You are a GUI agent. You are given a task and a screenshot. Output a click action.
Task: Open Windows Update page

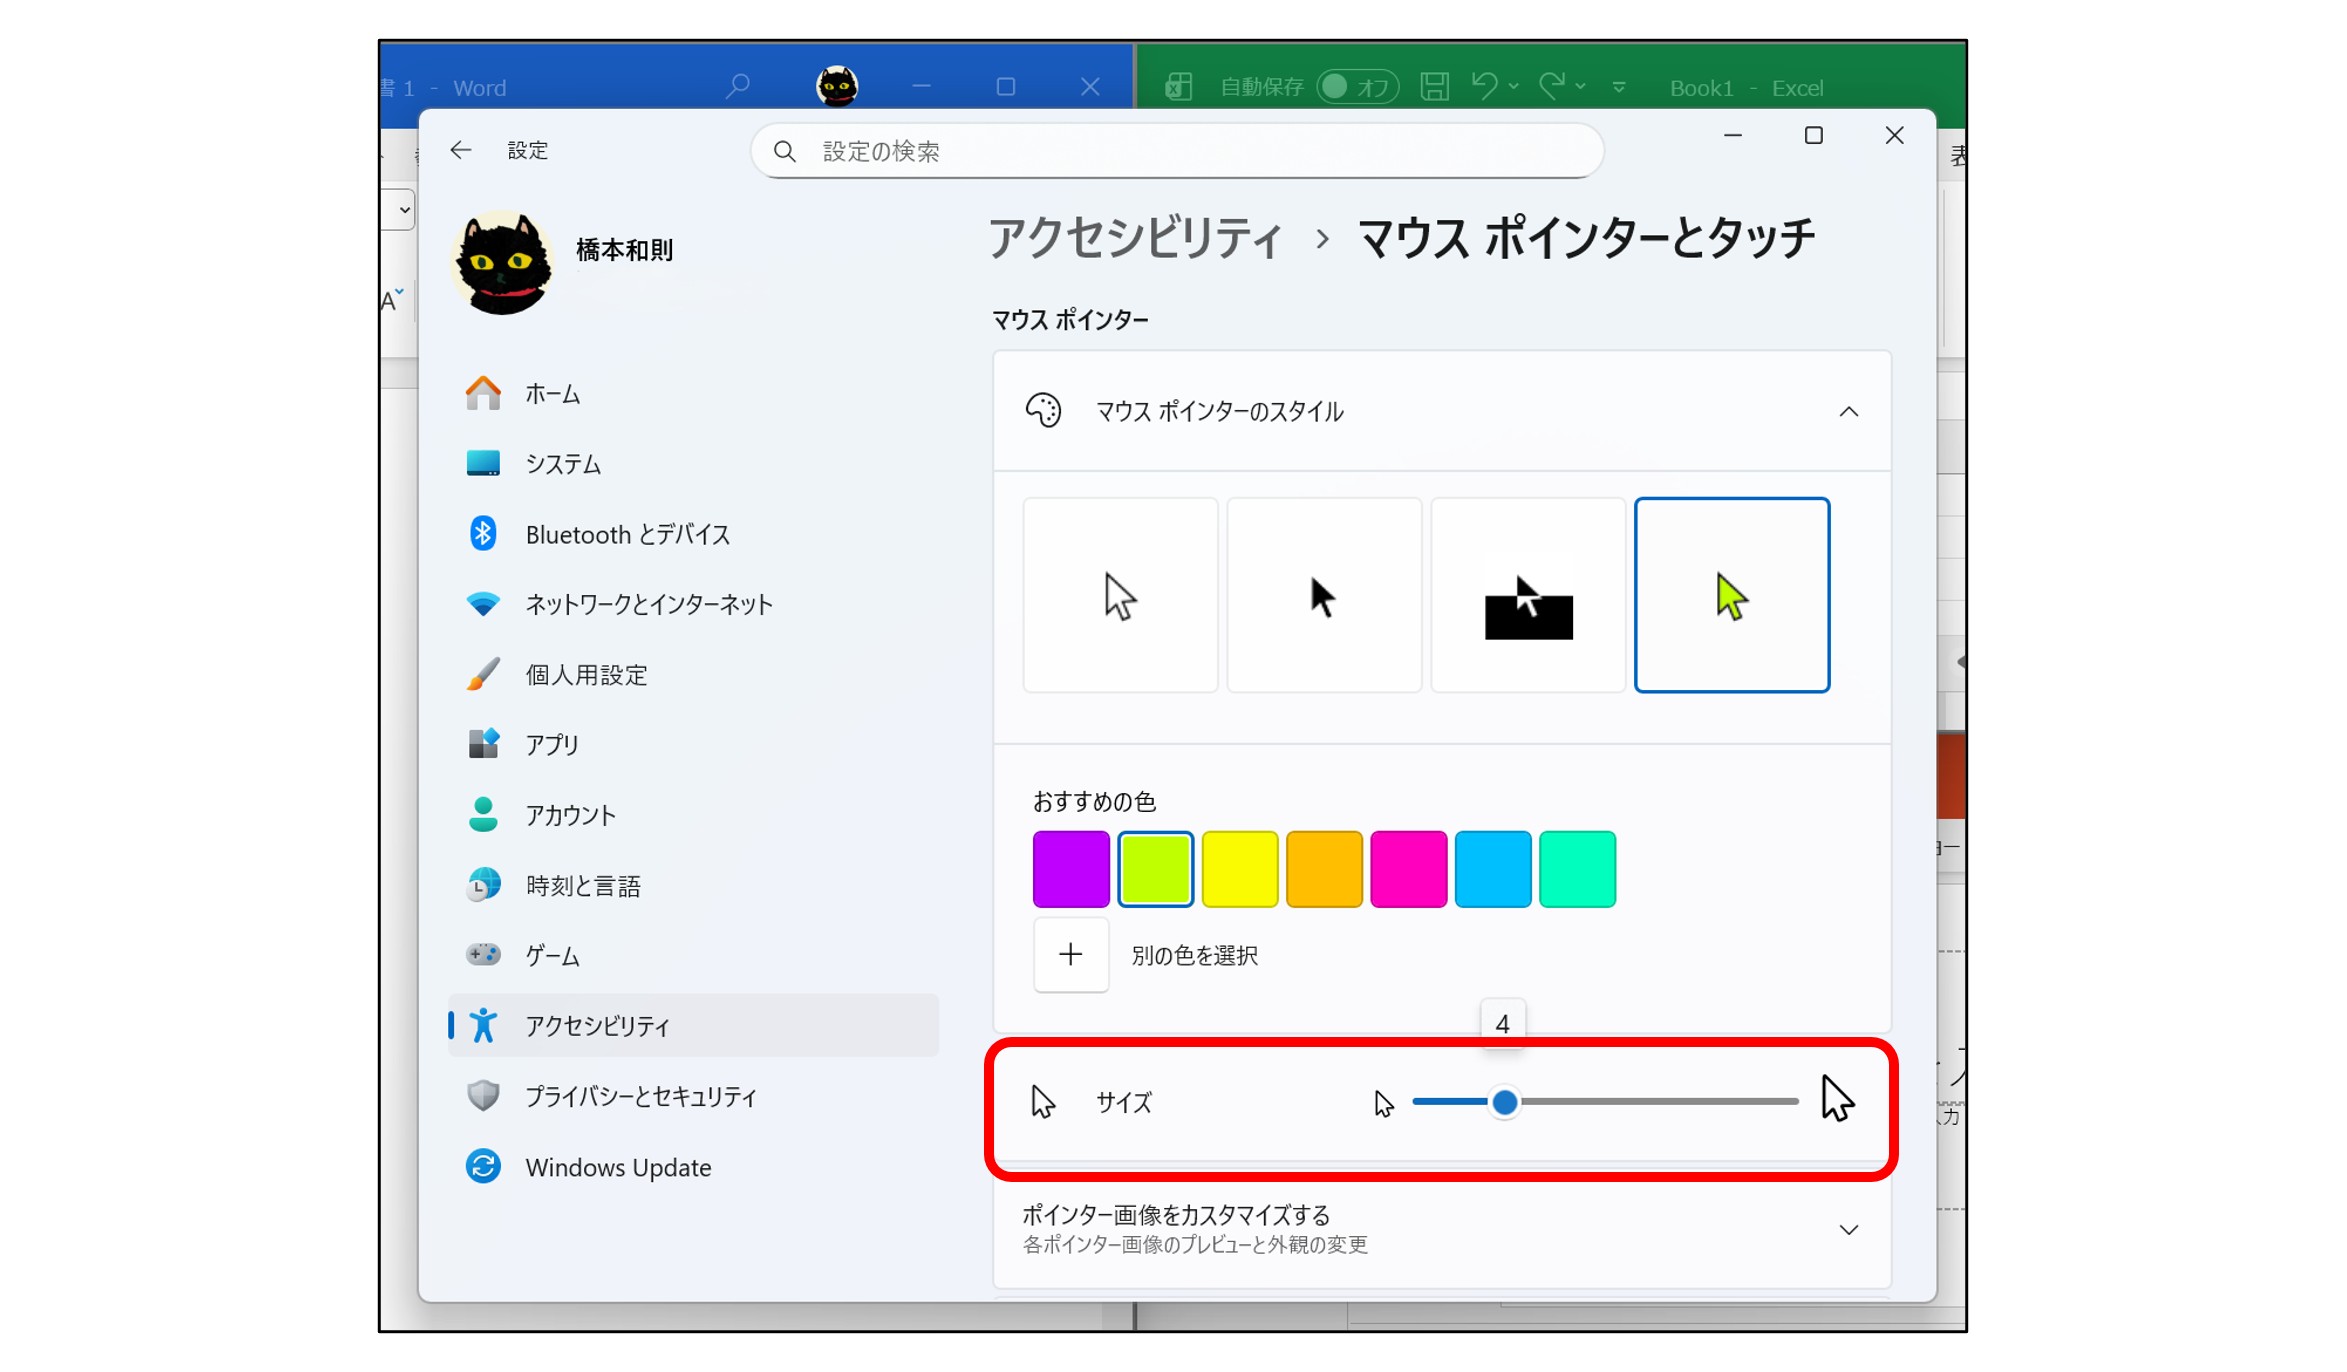[617, 1167]
